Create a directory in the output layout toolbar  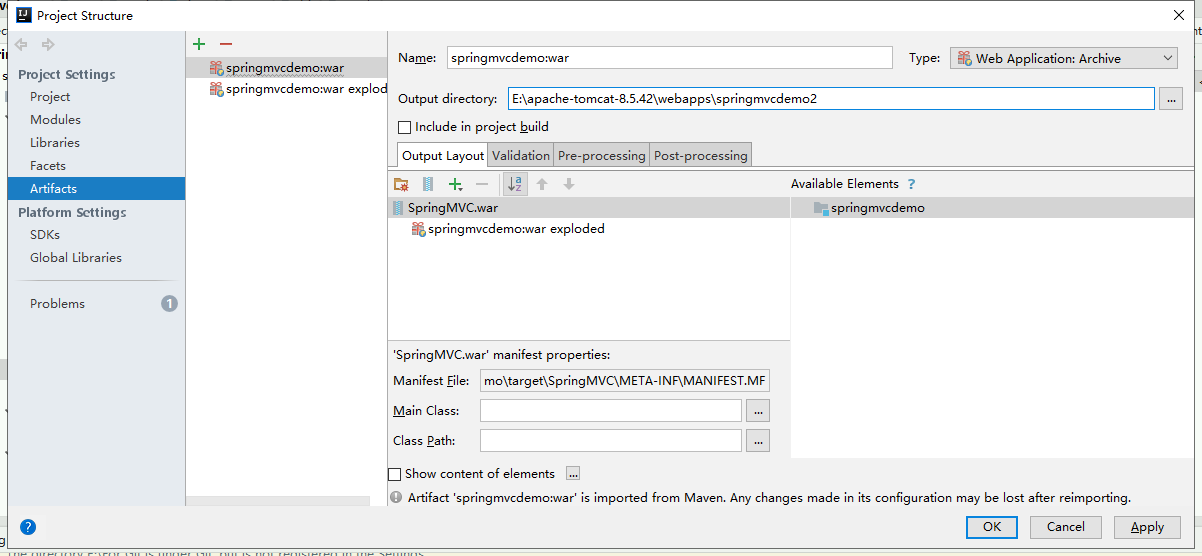[x=401, y=184]
